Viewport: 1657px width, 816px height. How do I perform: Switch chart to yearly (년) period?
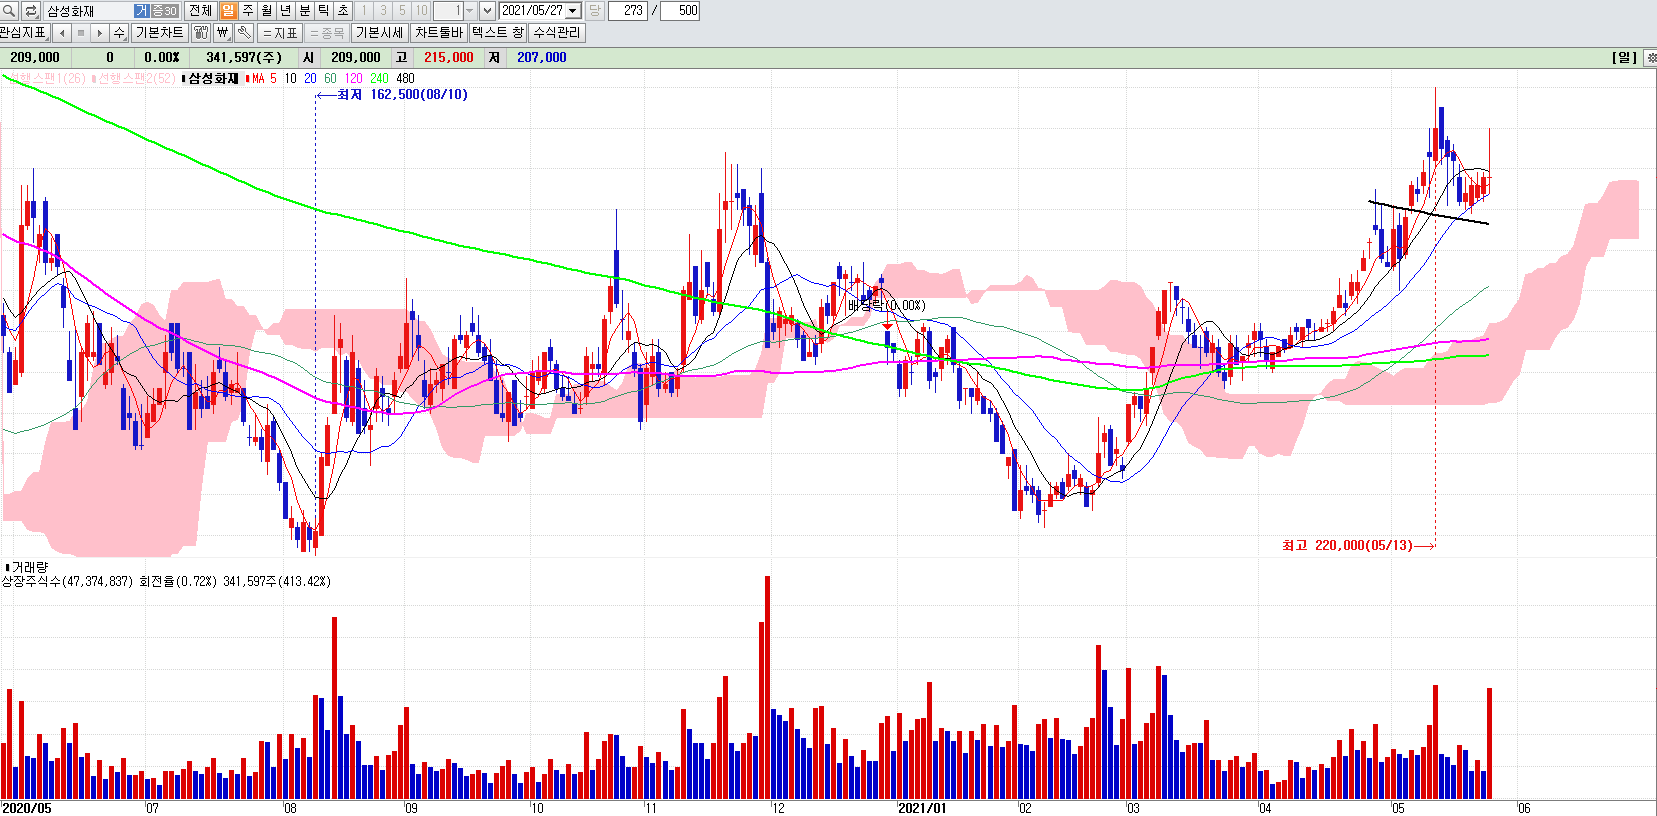(x=285, y=11)
